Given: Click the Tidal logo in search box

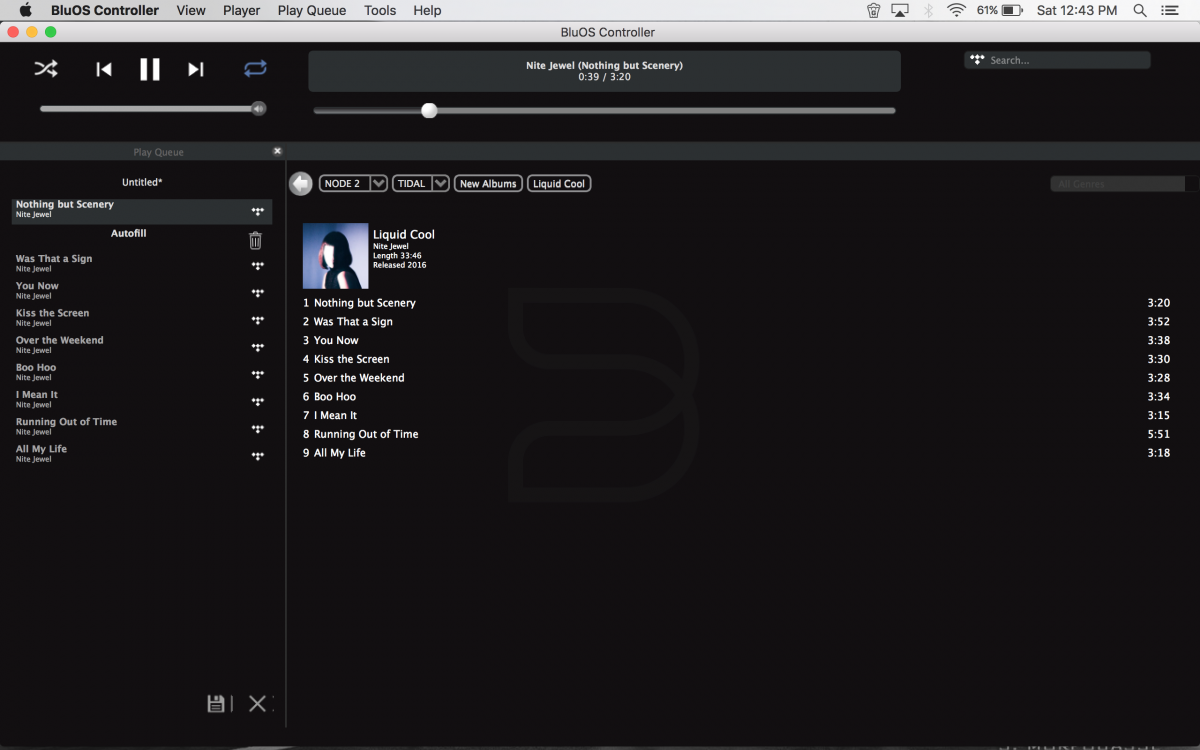Looking at the screenshot, I should pos(977,60).
